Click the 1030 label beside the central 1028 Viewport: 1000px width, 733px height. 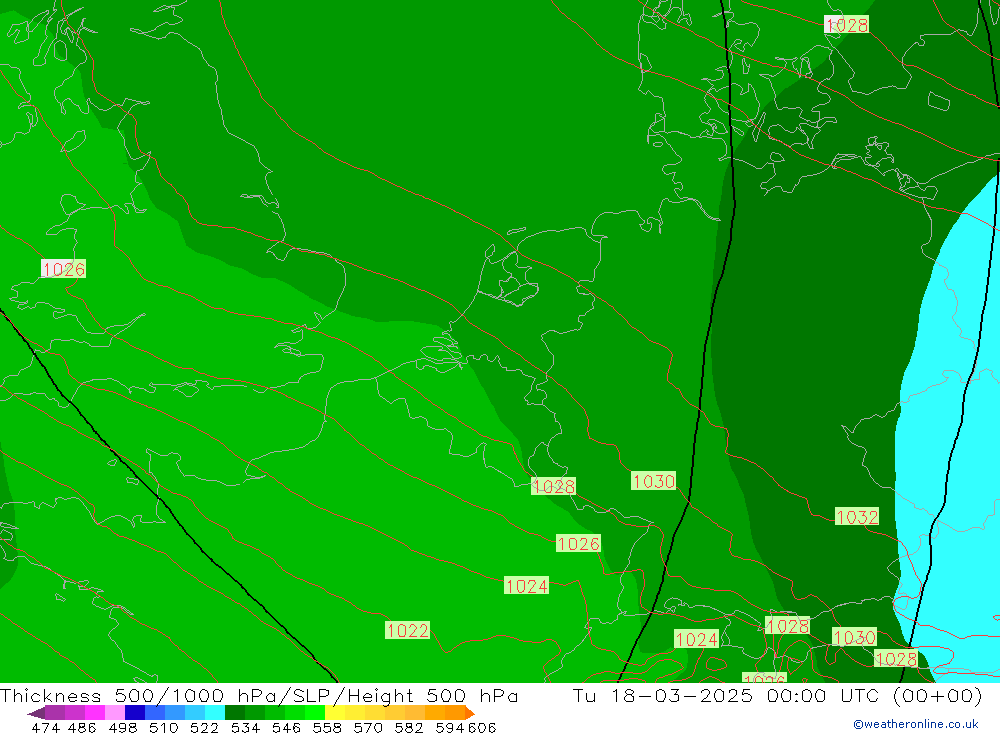(x=653, y=481)
